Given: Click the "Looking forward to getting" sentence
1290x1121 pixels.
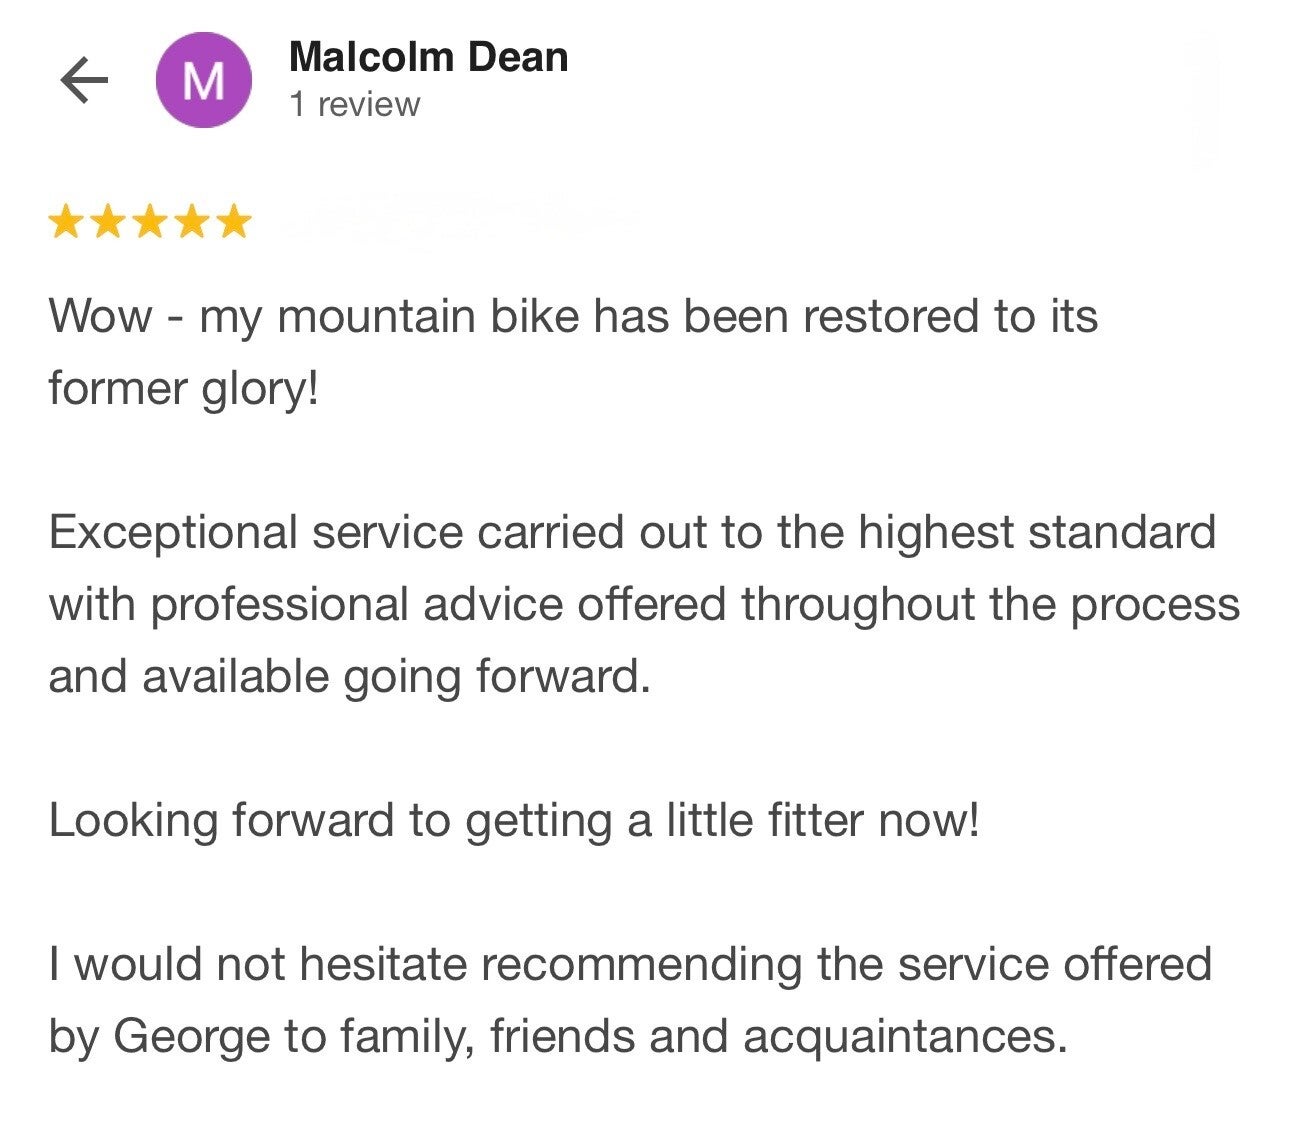Looking at the screenshot, I should [514, 821].
